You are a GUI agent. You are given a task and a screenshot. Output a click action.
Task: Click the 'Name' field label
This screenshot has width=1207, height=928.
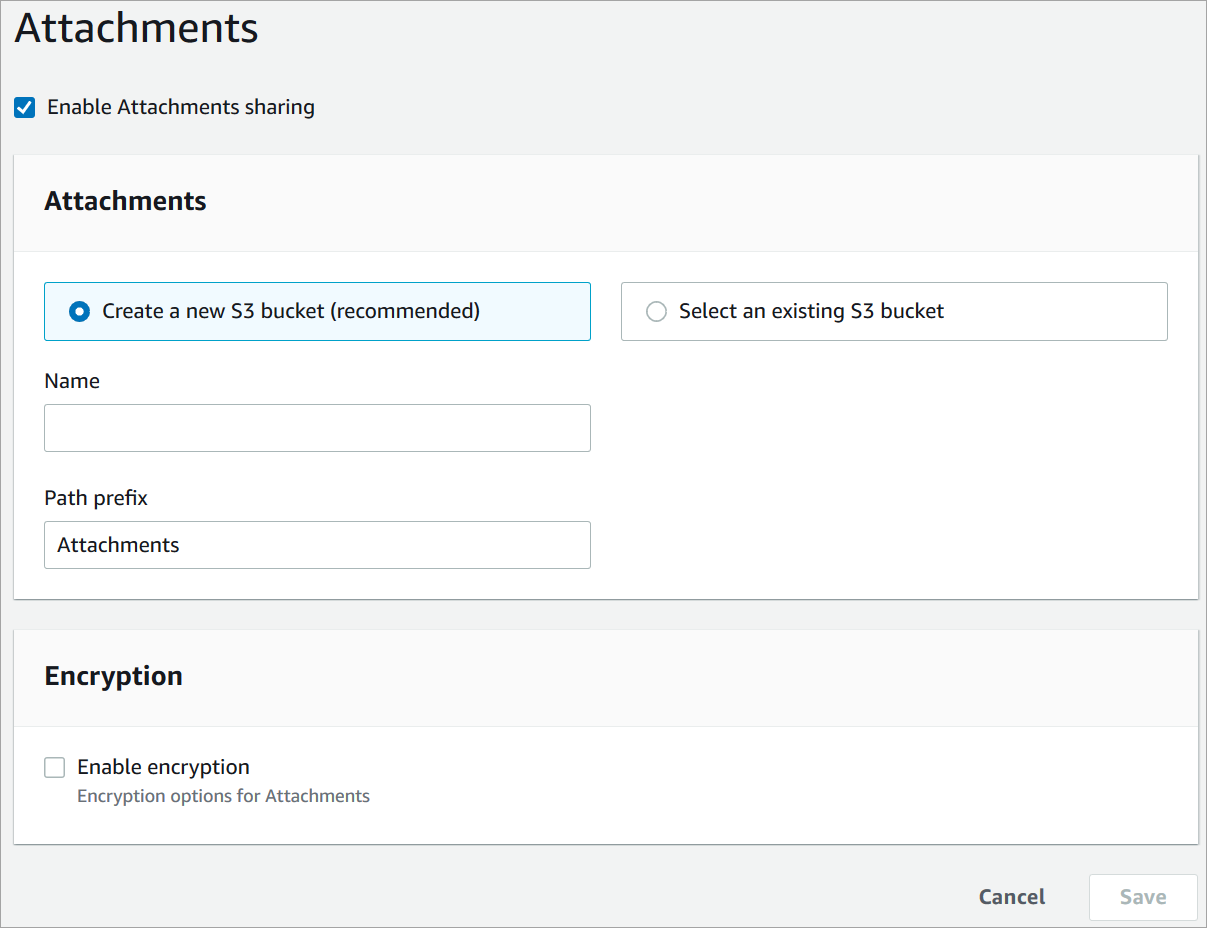[72, 381]
